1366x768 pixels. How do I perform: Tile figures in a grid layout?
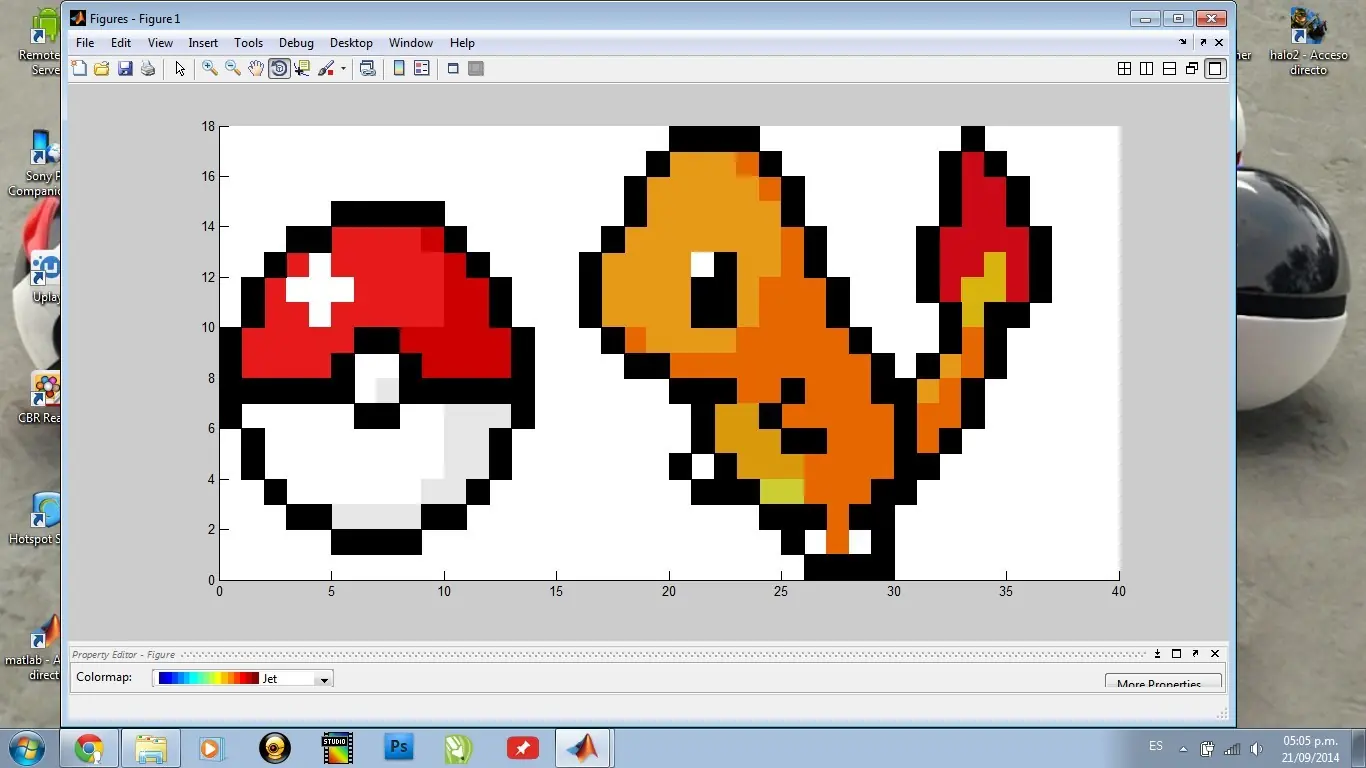tap(1124, 69)
